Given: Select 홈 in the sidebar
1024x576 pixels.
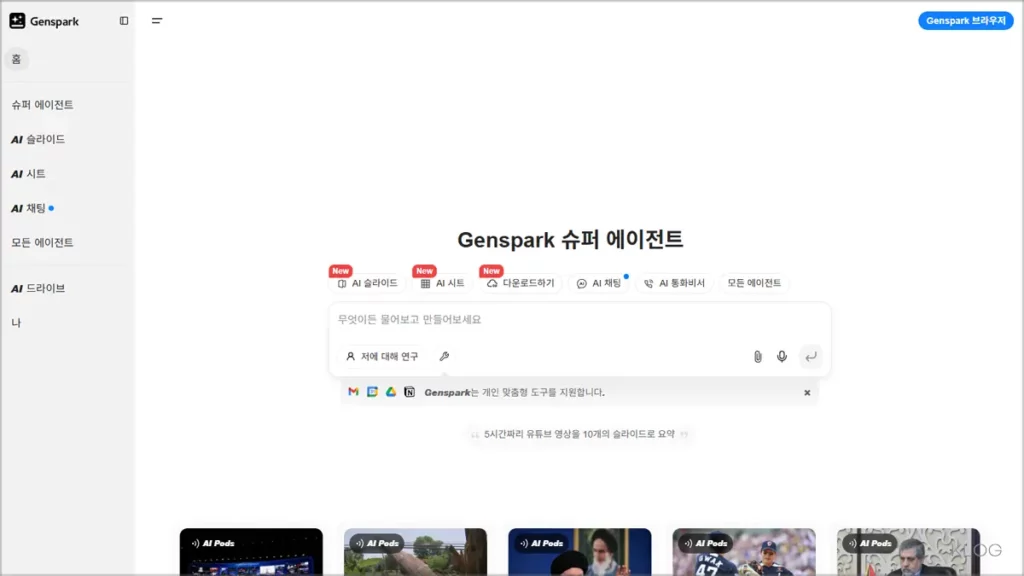Looking at the screenshot, I should pyautogui.click(x=16, y=59).
